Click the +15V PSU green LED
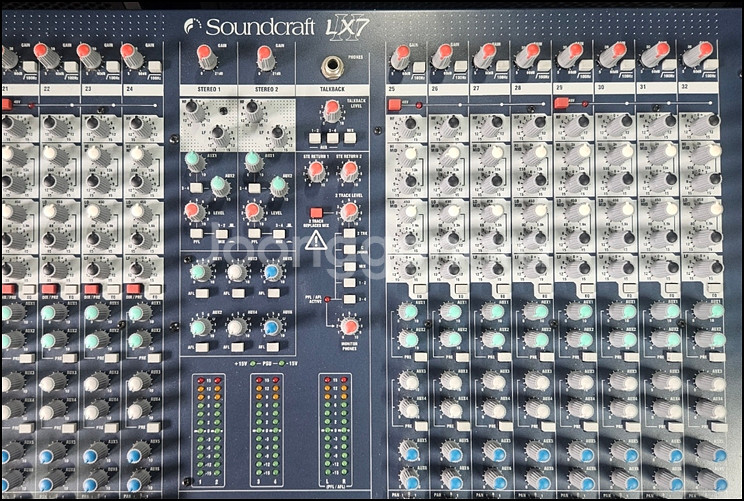The height and width of the screenshot is (501, 744). coord(253,363)
